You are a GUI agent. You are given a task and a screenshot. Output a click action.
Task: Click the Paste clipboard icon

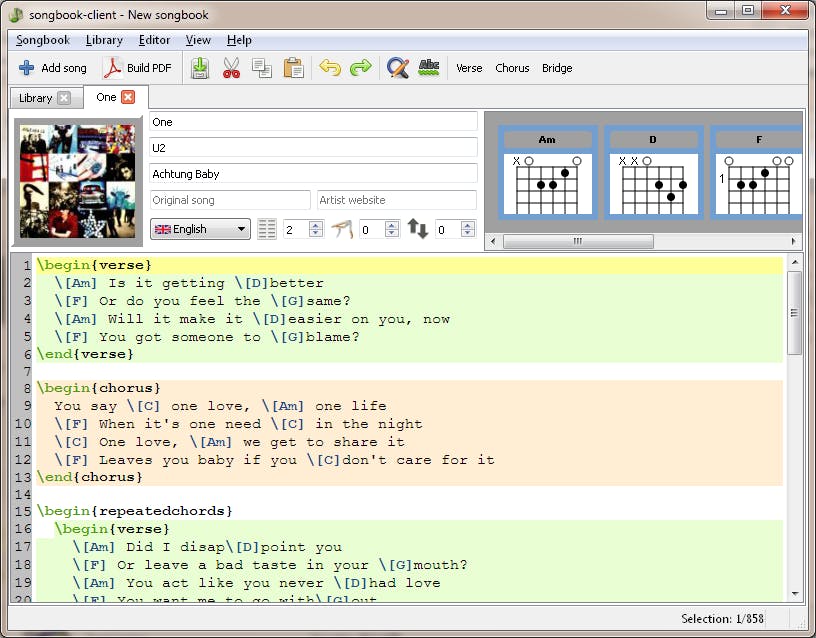pos(293,68)
